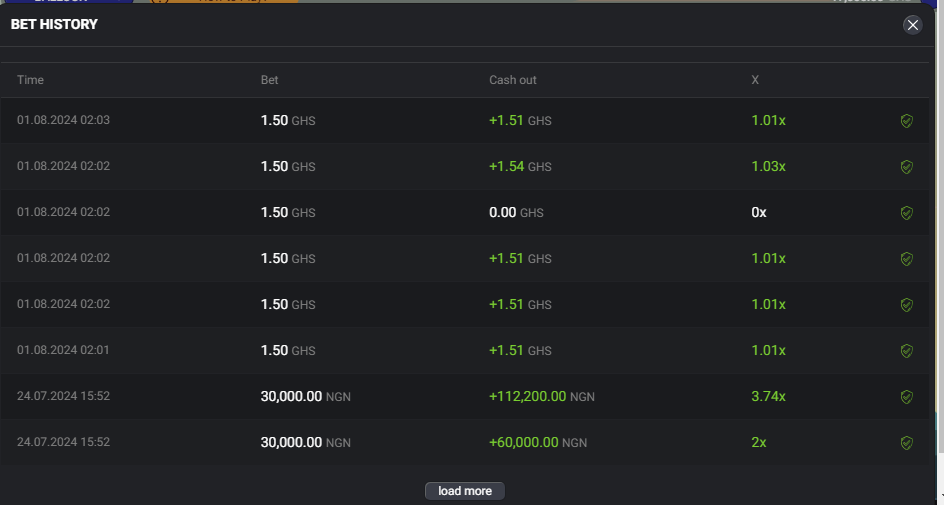Click the shield icon on the 0x row
This screenshot has height=505, width=944.
(x=906, y=213)
